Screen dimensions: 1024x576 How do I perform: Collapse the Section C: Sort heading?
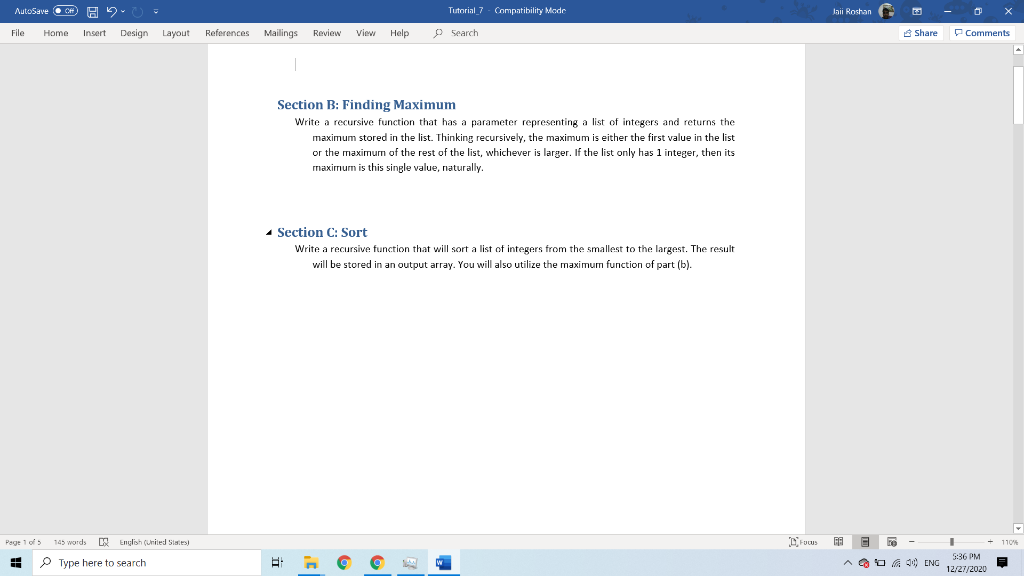pyautogui.click(x=267, y=231)
